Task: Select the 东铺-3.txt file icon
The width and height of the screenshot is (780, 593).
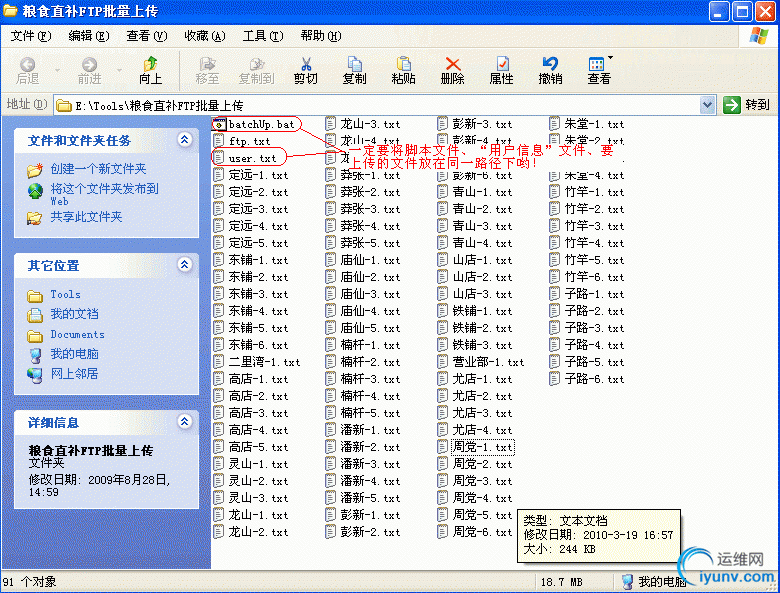Action: (x=218, y=294)
